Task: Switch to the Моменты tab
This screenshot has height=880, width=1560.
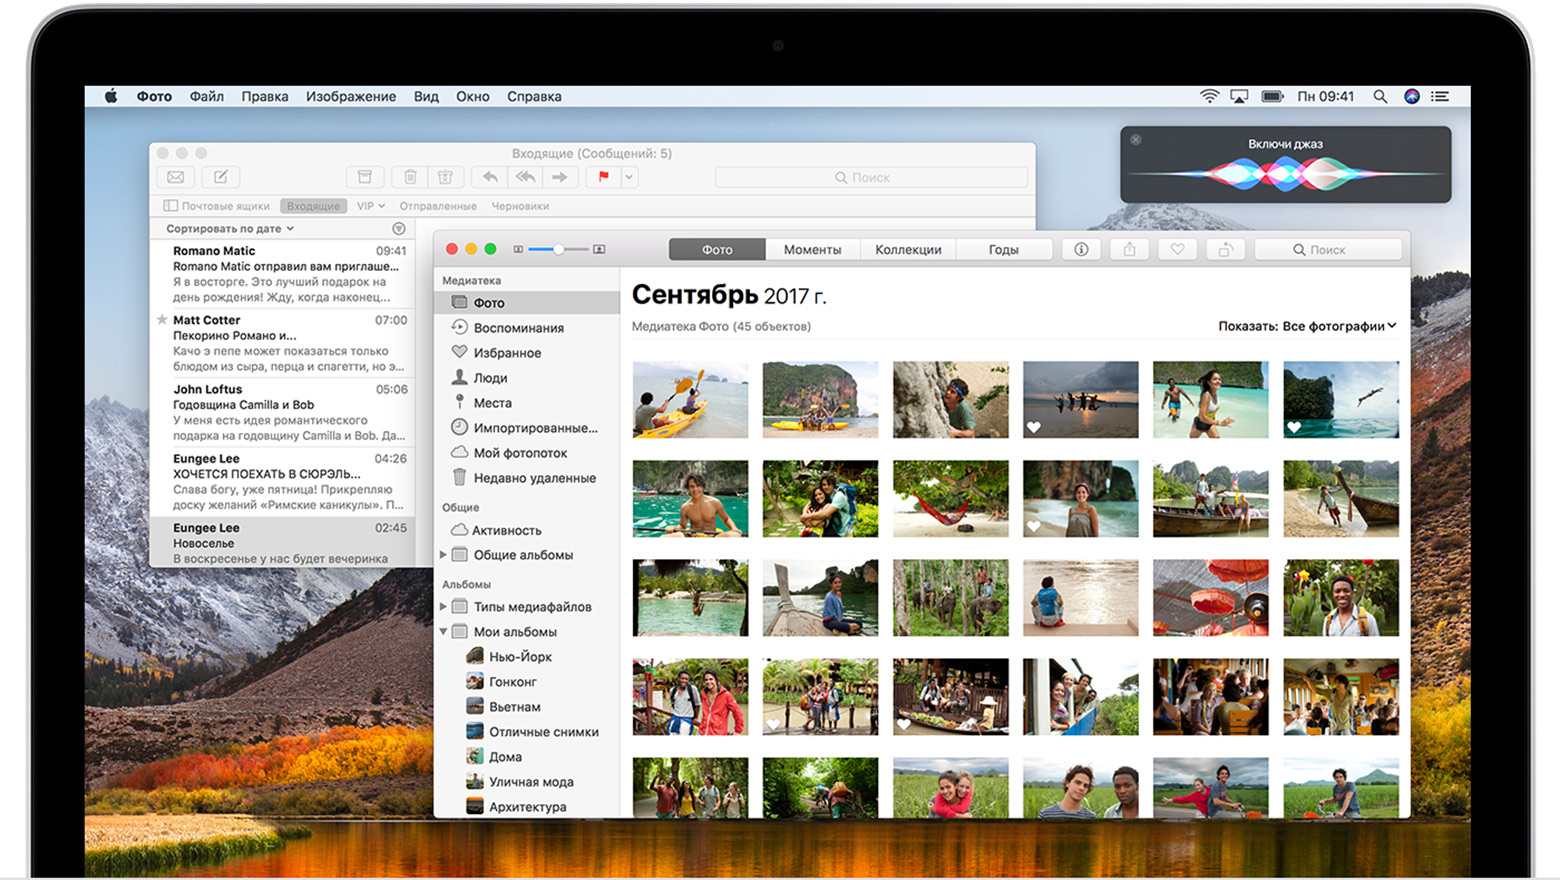Action: coord(812,250)
